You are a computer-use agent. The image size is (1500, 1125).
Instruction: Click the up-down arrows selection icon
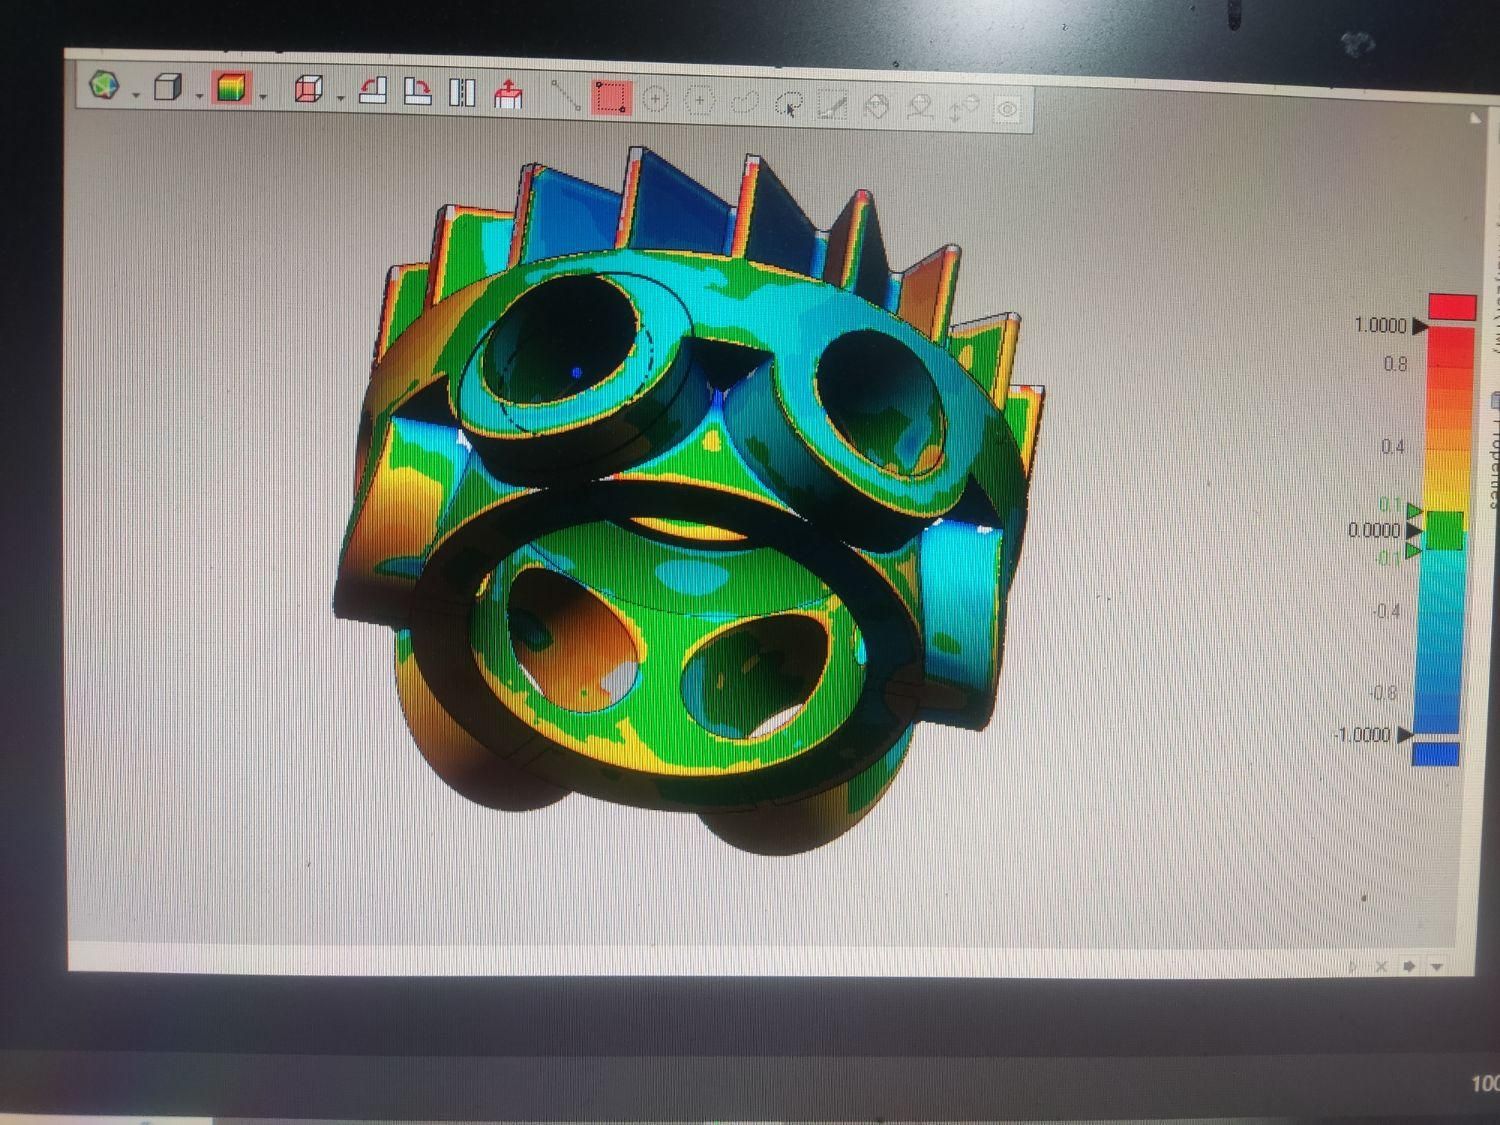[963, 109]
